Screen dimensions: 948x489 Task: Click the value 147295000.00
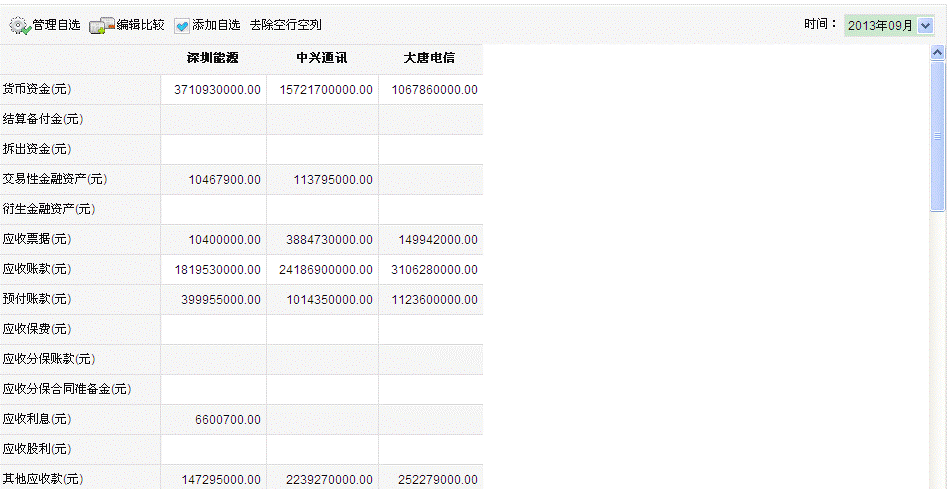click(x=221, y=480)
